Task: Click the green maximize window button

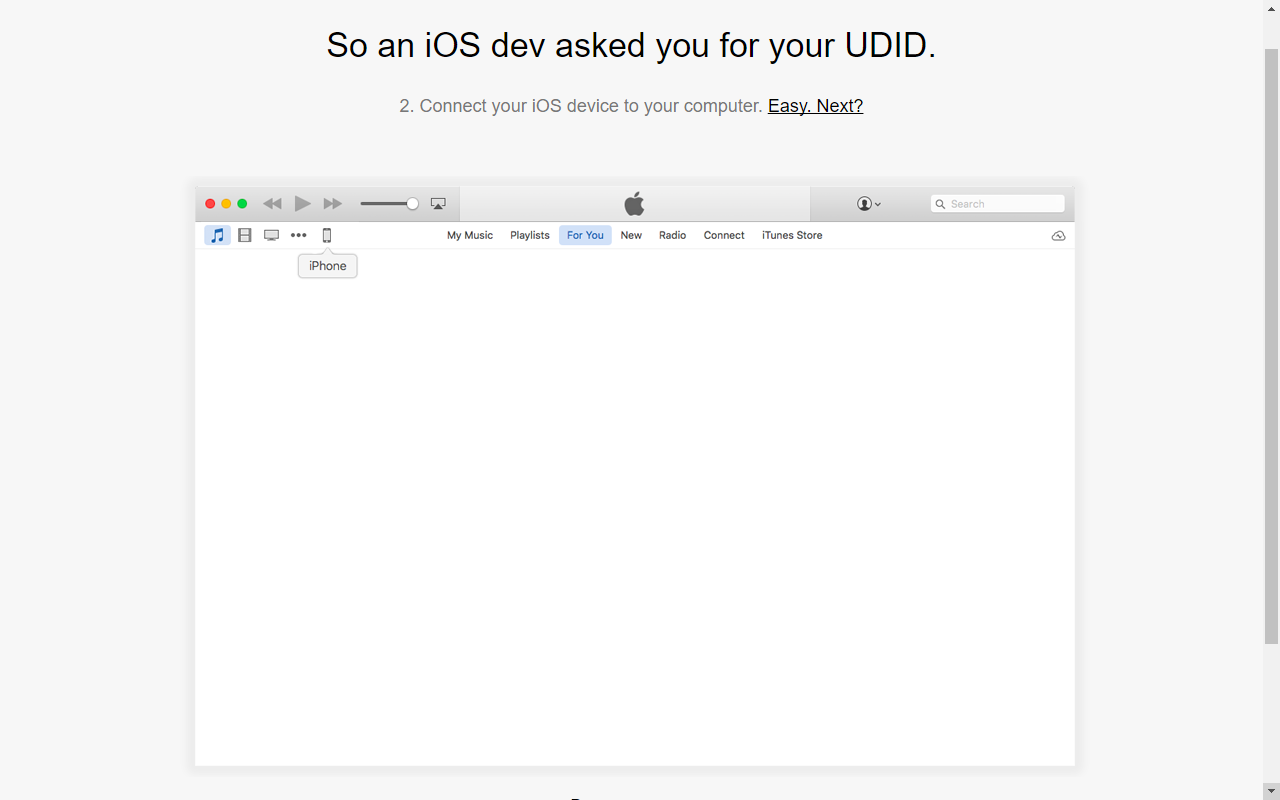Action: 242,204
